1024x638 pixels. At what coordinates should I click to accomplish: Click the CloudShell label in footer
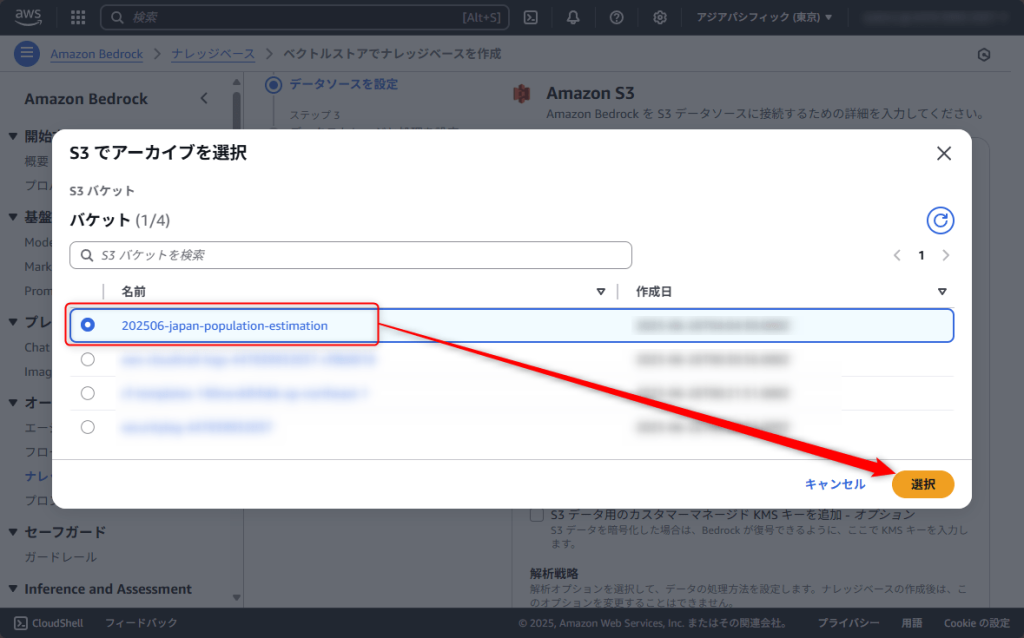pos(57,623)
